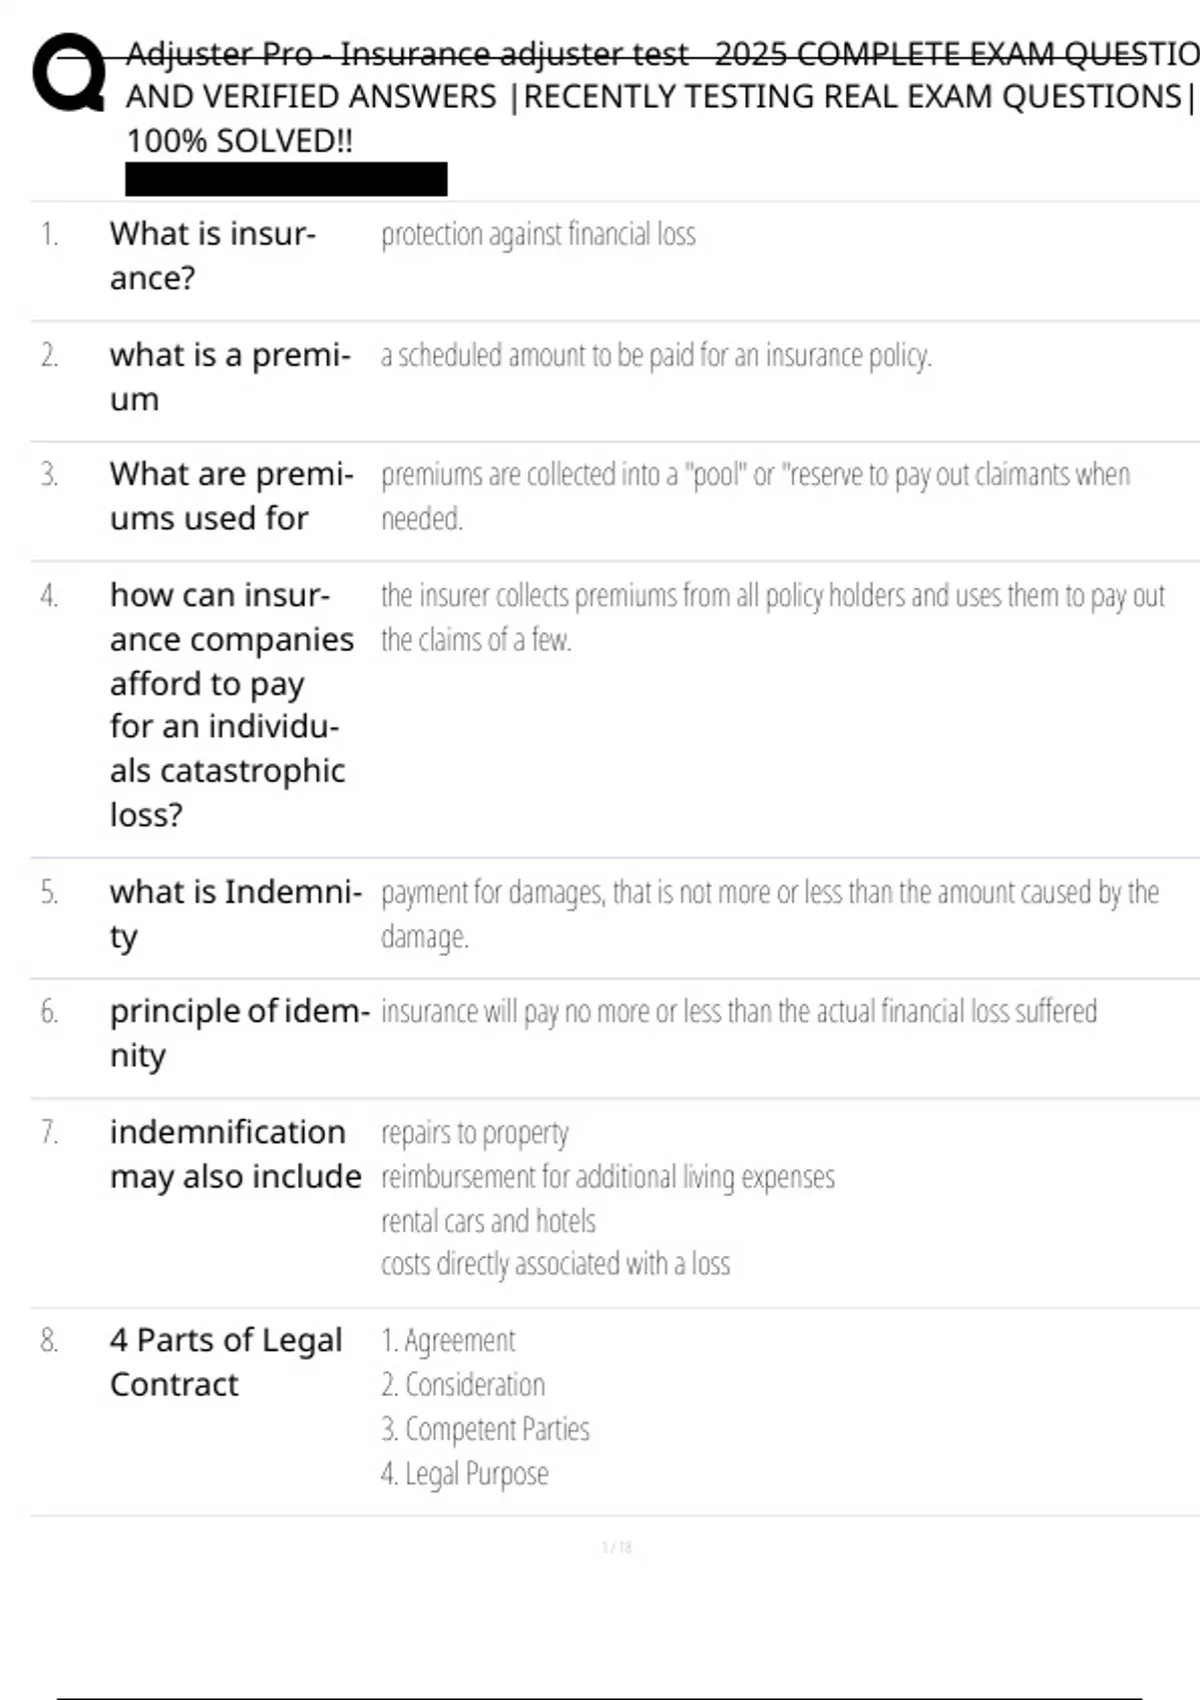The image size is (1200, 1700).
Task: Select "What are premiums used for" question
Action: pos(231,496)
